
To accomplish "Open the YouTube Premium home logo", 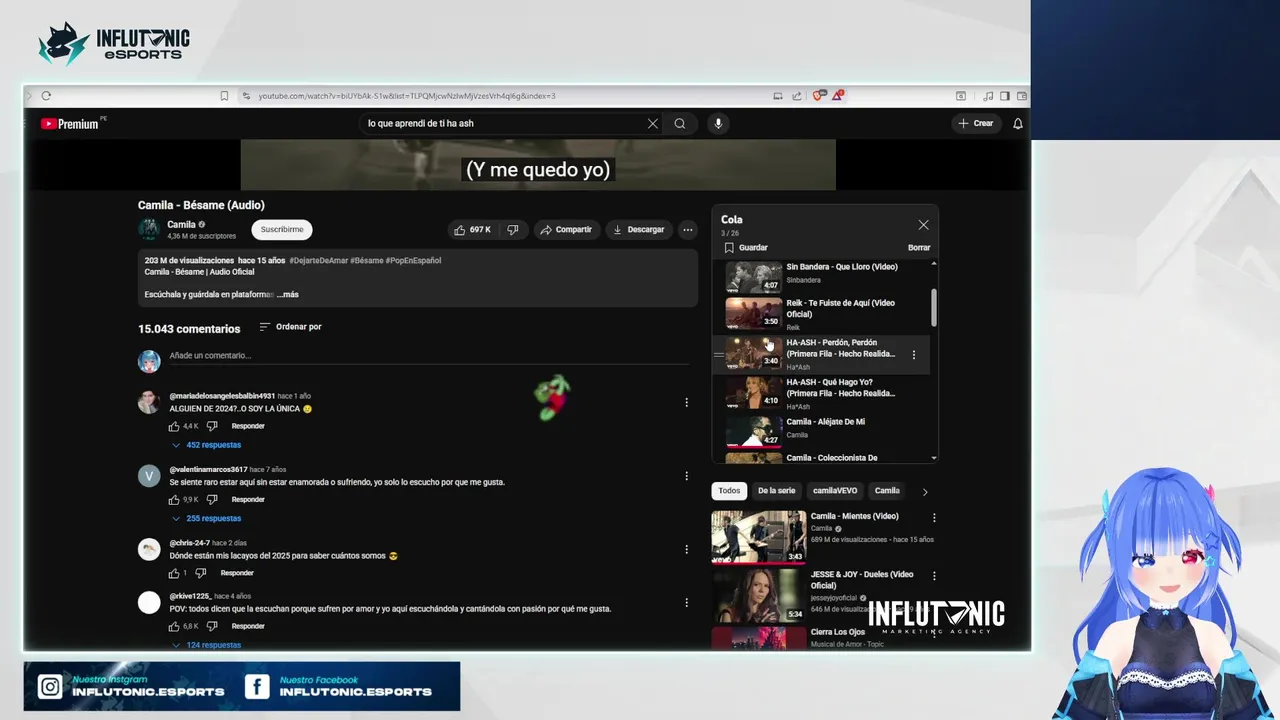I will pos(70,124).
